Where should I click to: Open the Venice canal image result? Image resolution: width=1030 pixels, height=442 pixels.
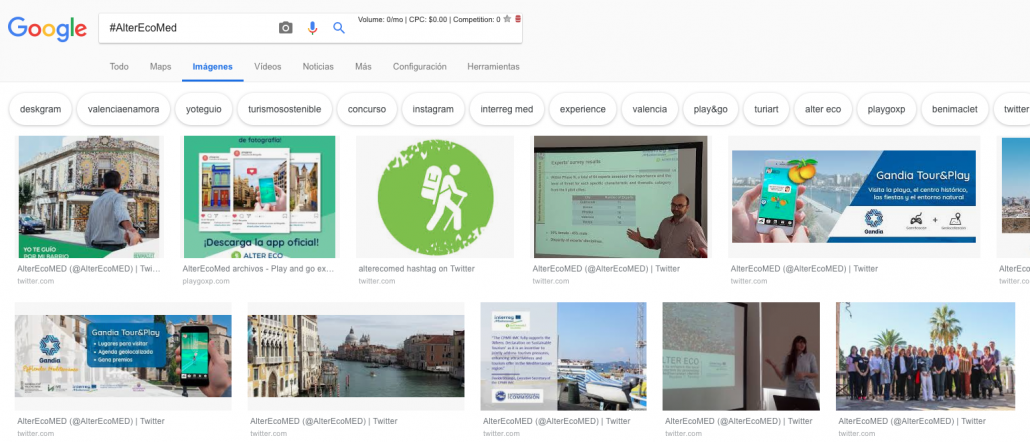355,356
